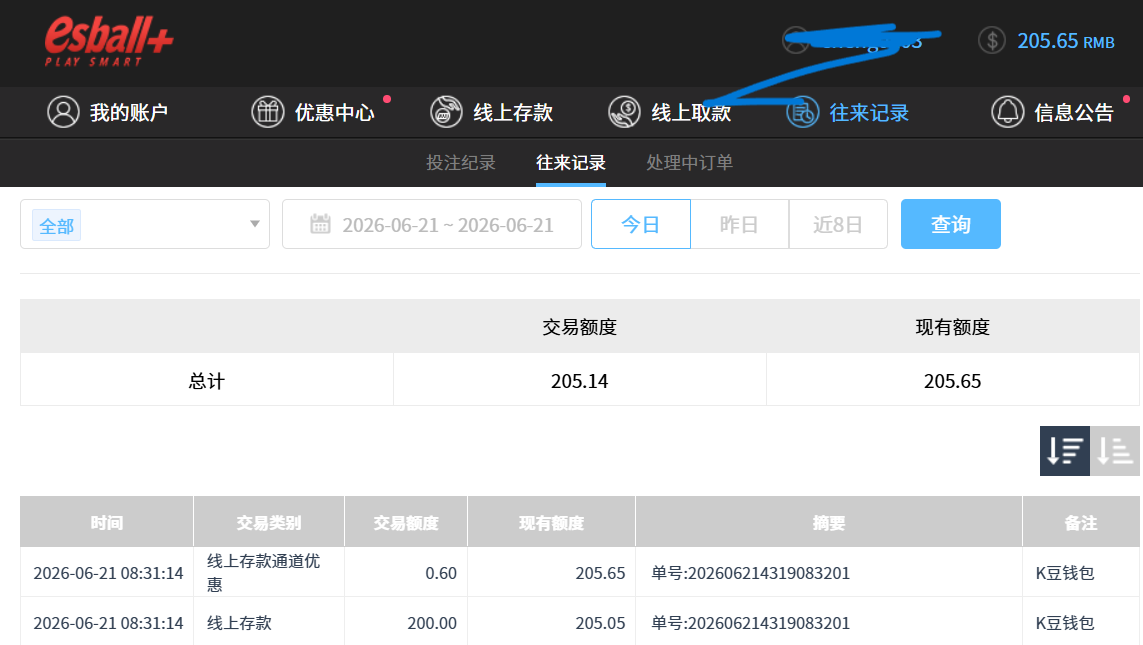Click the 线上存款 deposit icon
The width and height of the screenshot is (1143, 645).
446,112
